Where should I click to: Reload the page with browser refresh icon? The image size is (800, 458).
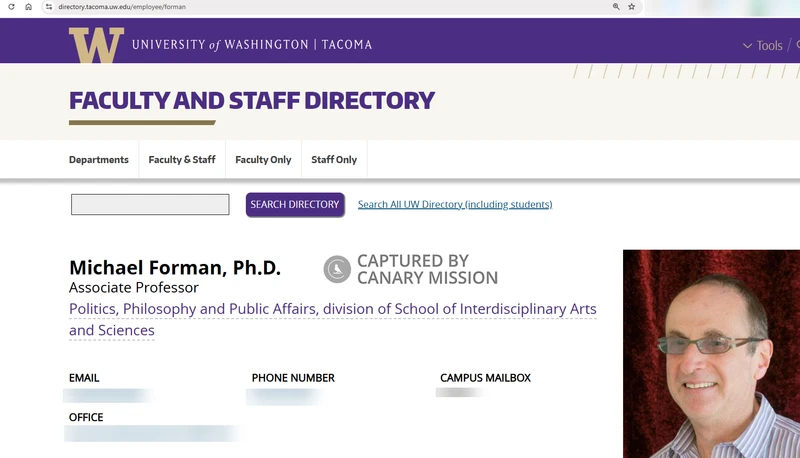[x=11, y=7]
